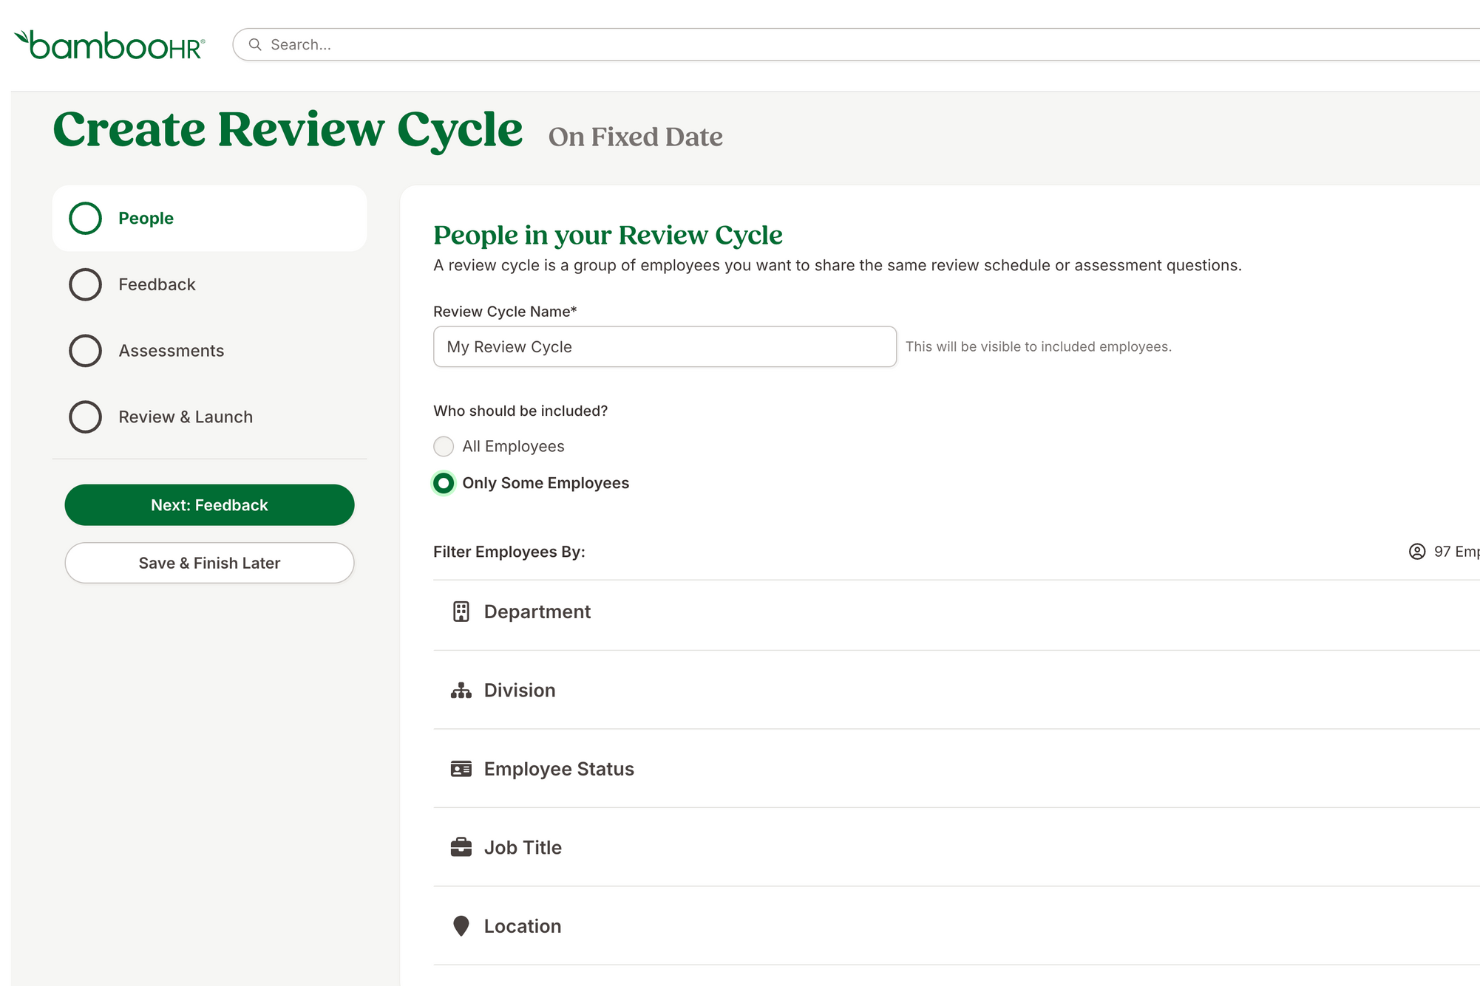Click the Next: Feedback button
Image resolution: width=1480 pixels, height=987 pixels.
tap(209, 505)
